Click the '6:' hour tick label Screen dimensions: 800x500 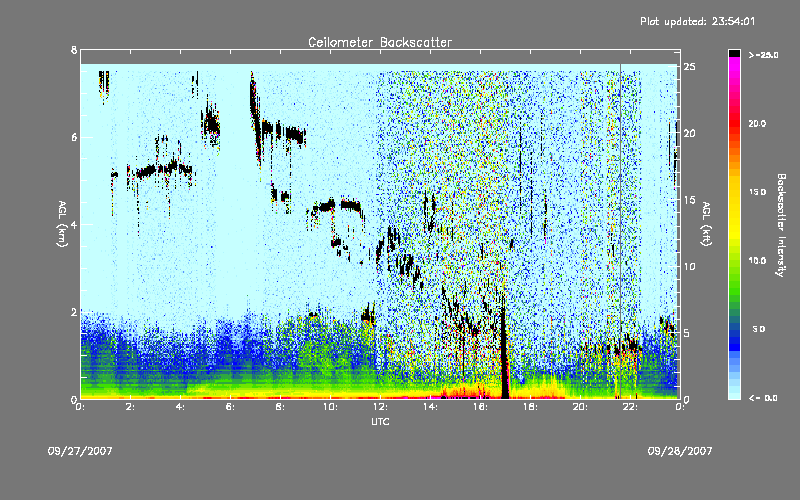click(230, 407)
